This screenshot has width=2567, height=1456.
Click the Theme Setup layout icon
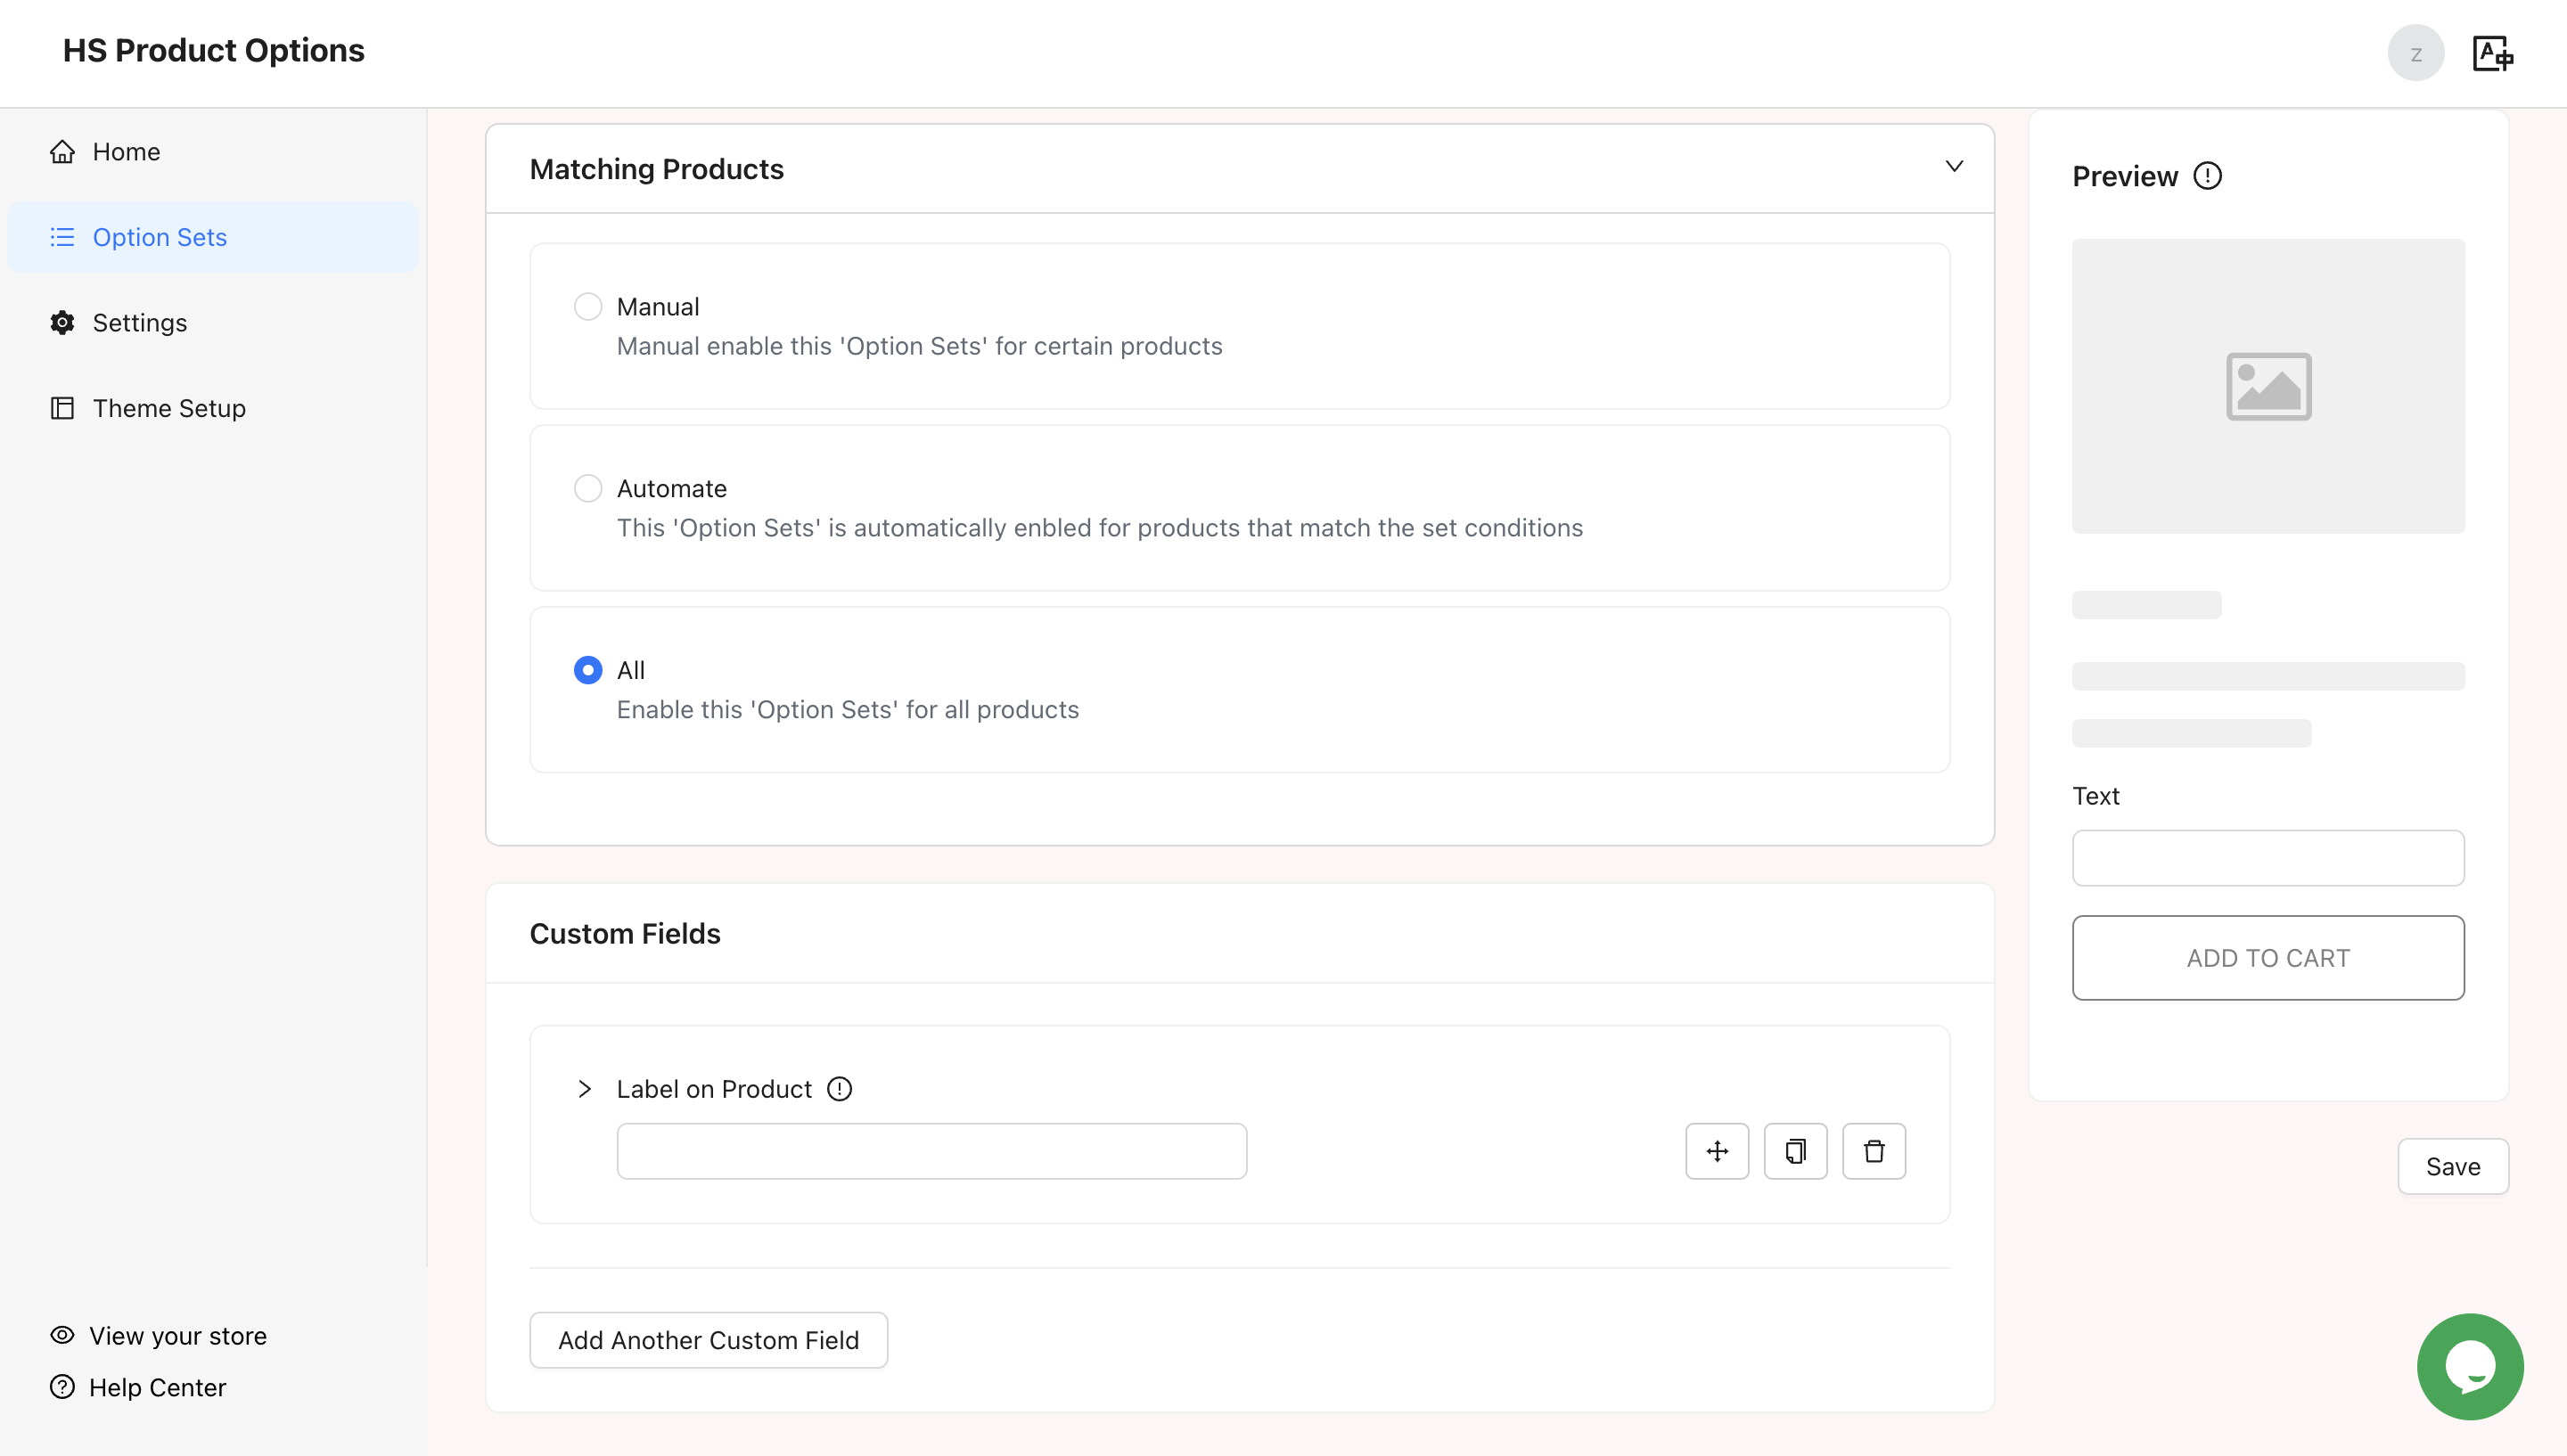[x=62, y=407]
